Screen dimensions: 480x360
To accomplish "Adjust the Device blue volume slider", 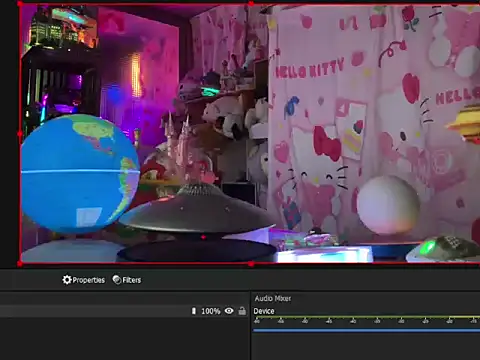I will (x=366, y=330).
